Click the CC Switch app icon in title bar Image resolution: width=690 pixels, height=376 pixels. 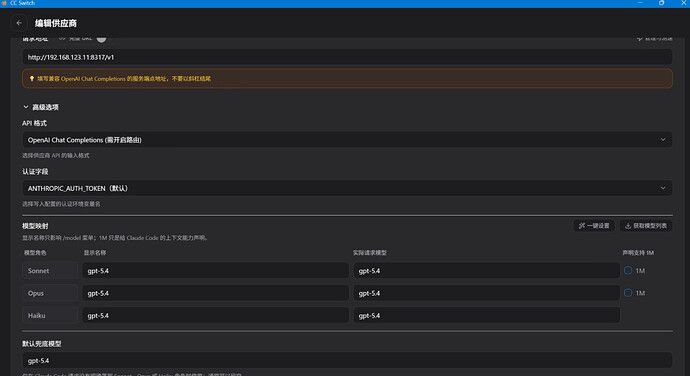click(4, 3)
